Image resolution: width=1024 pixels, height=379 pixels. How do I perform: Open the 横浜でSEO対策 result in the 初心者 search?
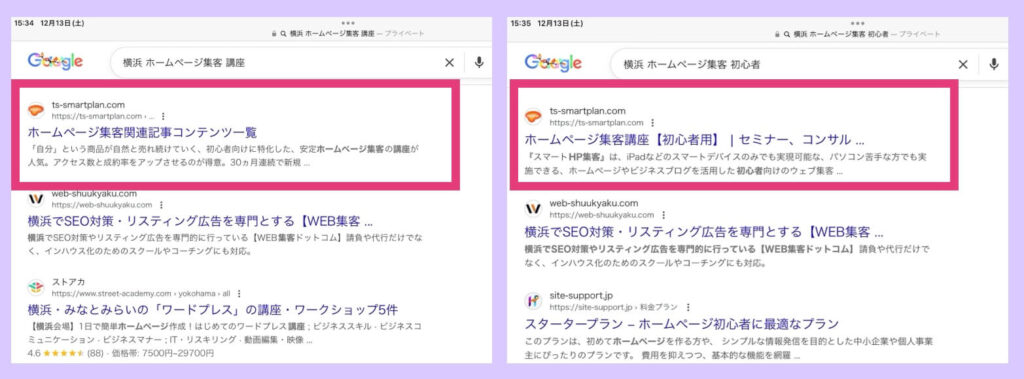click(x=704, y=231)
